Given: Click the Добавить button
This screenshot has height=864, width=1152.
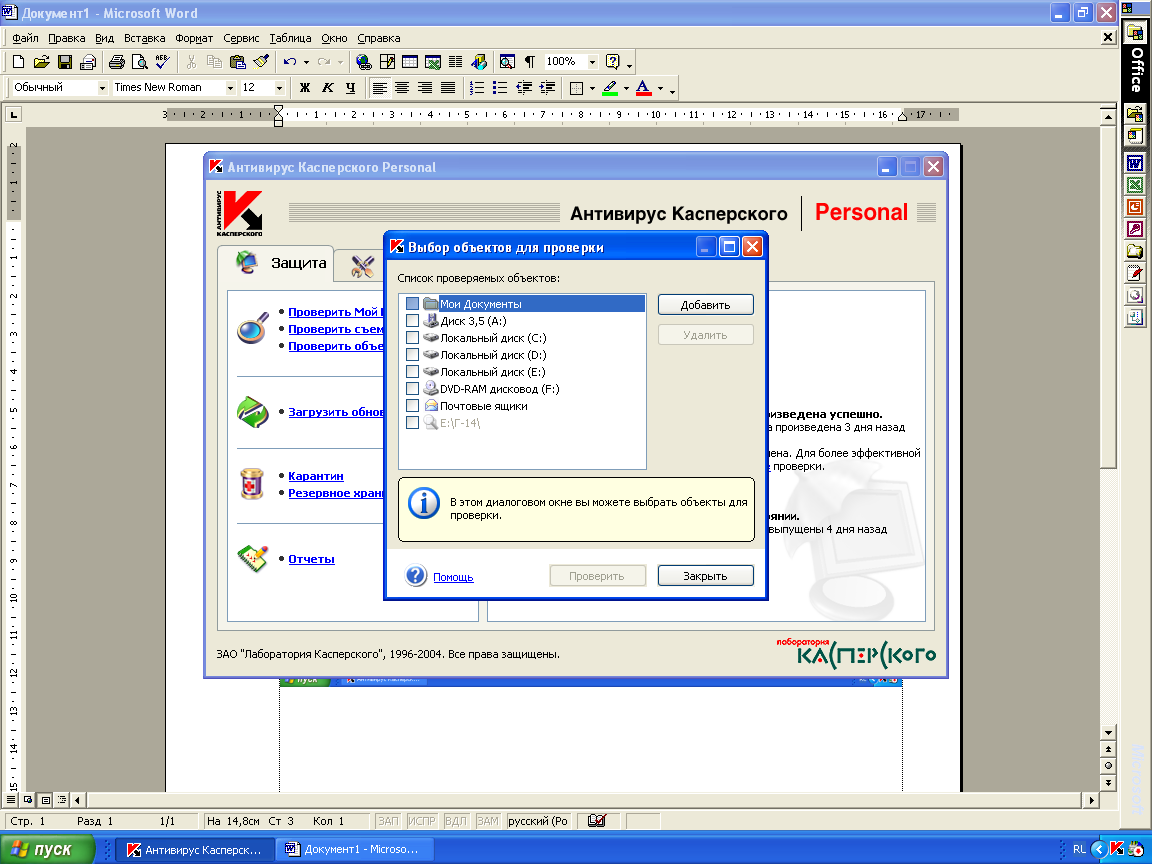Looking at the screenshot, I should click(705, 305).
